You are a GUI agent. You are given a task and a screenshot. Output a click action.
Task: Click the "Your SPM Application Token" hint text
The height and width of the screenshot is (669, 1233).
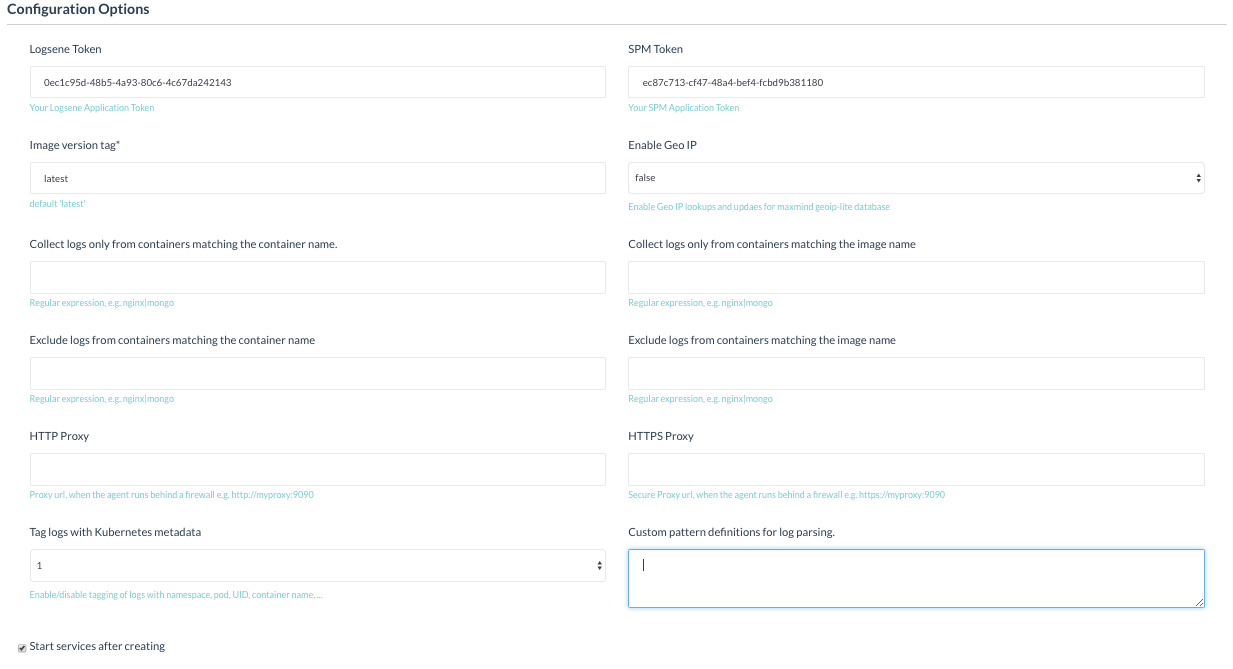(x=683, y=108)
